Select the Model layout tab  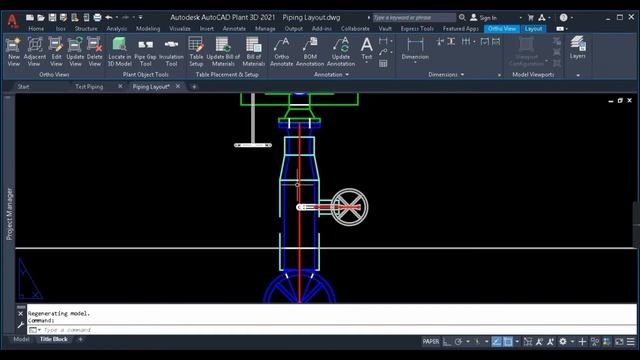point(21,339)
